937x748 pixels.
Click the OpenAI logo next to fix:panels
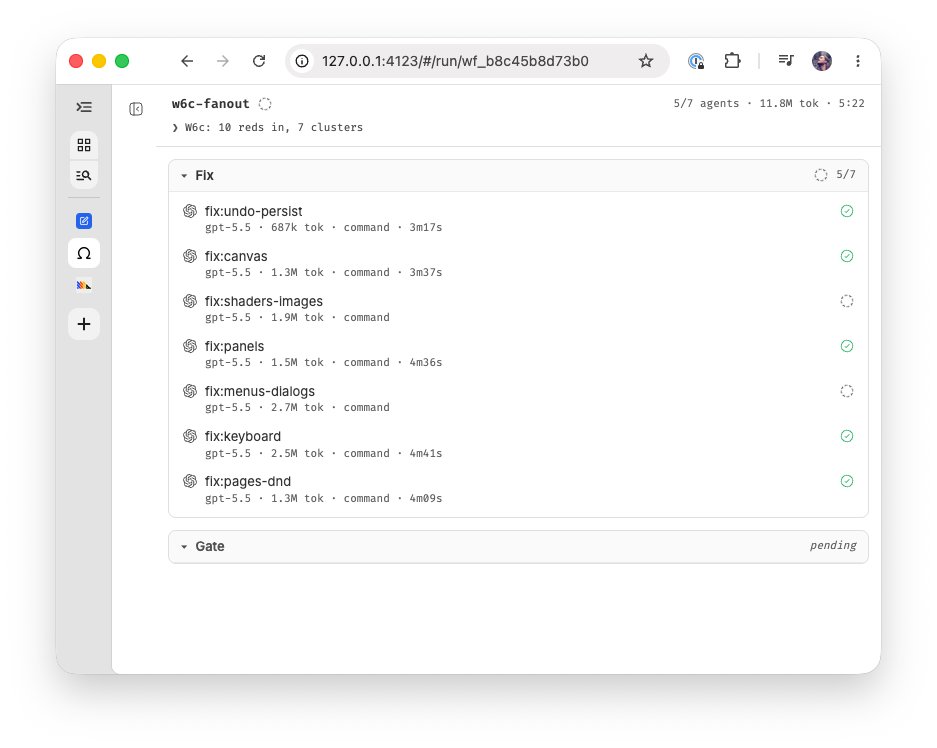[190, 346]
